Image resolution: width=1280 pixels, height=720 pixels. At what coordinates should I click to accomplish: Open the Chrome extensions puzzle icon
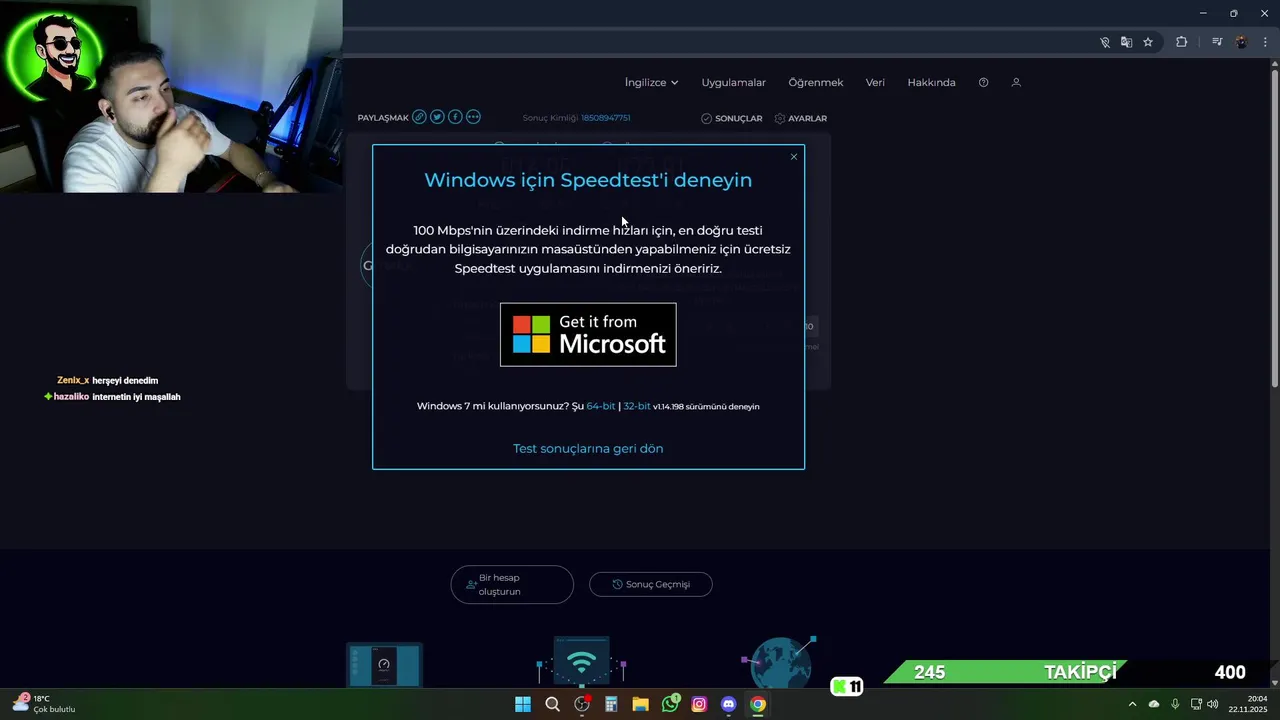pos(1181,42)
